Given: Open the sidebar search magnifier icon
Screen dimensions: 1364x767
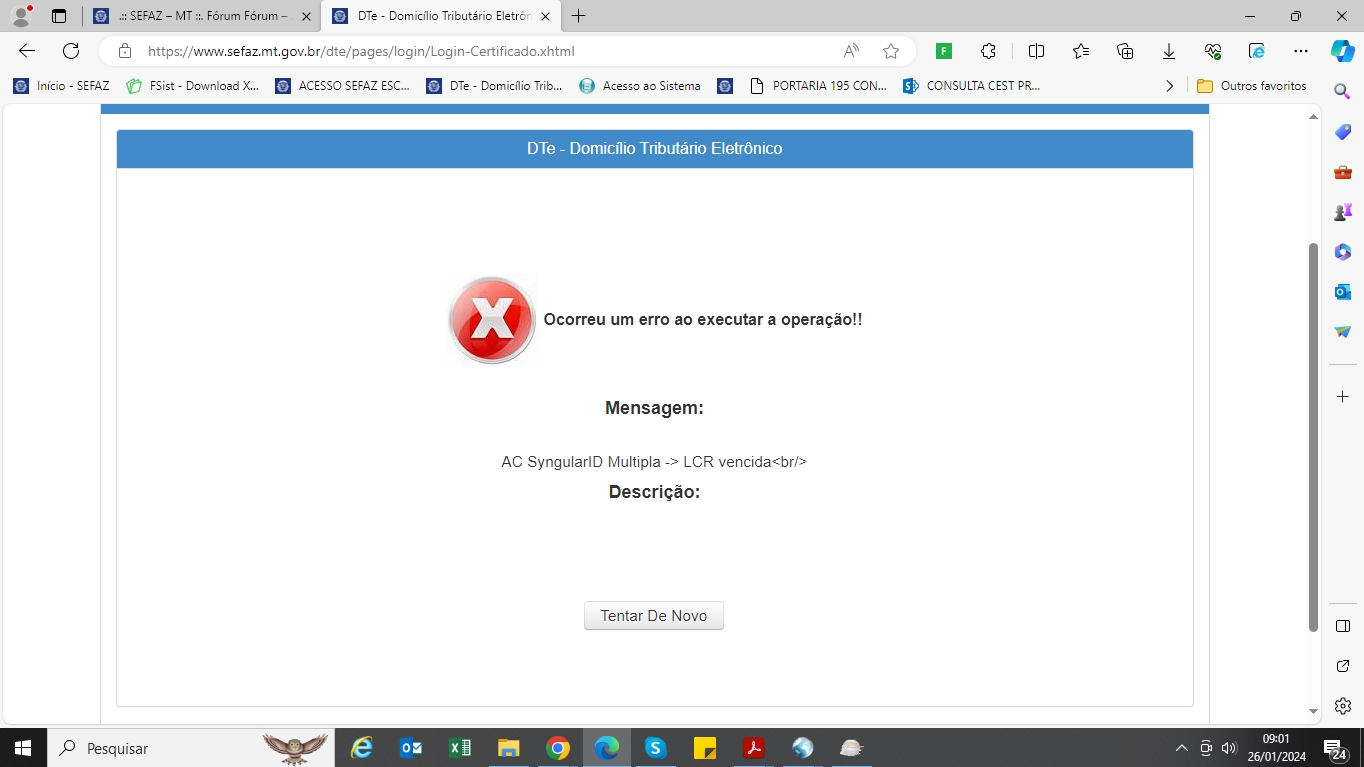Looking at the screenshot, I should (x=1343, y=92).
